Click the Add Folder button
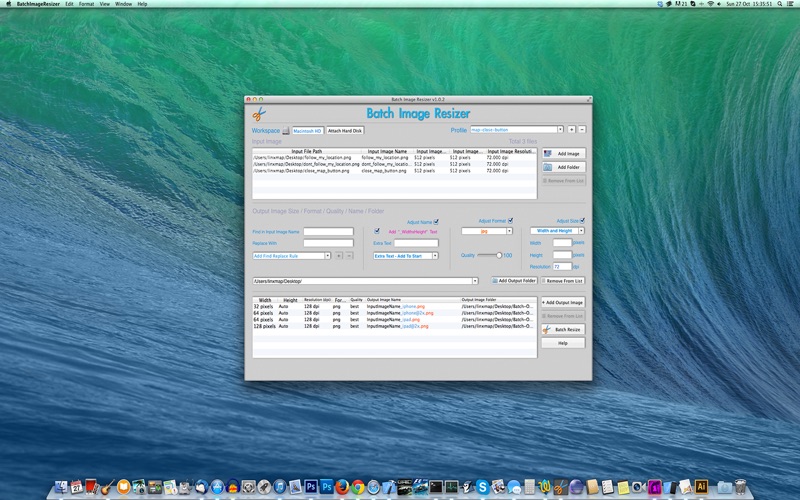Image resolution: width=800 pixels, height=500 pixels. [564, 167]
